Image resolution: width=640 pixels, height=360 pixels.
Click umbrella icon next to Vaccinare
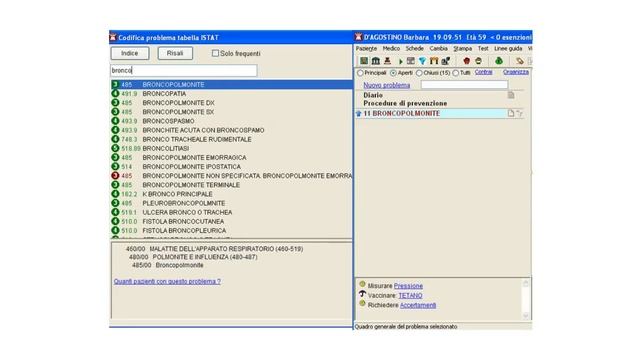pos(362,294)
